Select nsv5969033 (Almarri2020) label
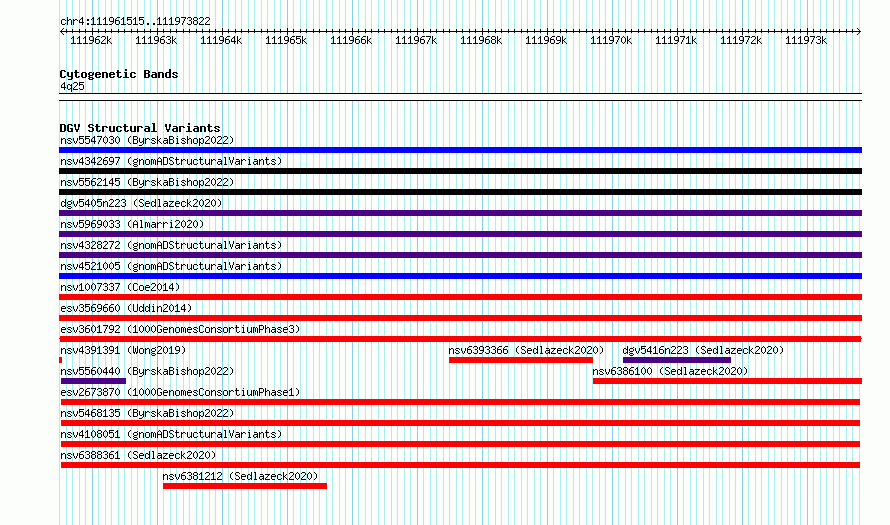 tap(132, 224)
